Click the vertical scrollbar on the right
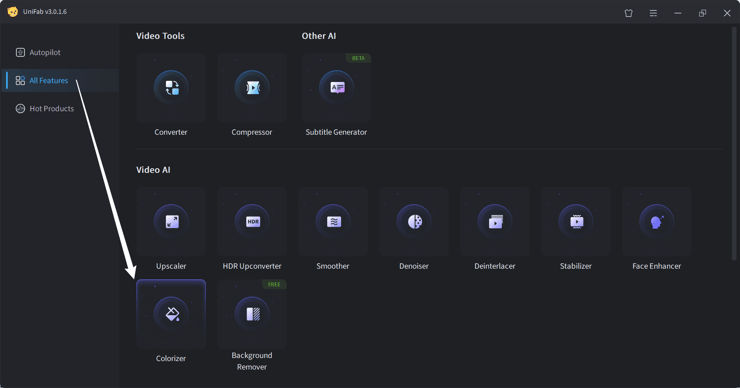Image resolution: width=740 pixels, height=388 pixels. click(x=734, y=143)
